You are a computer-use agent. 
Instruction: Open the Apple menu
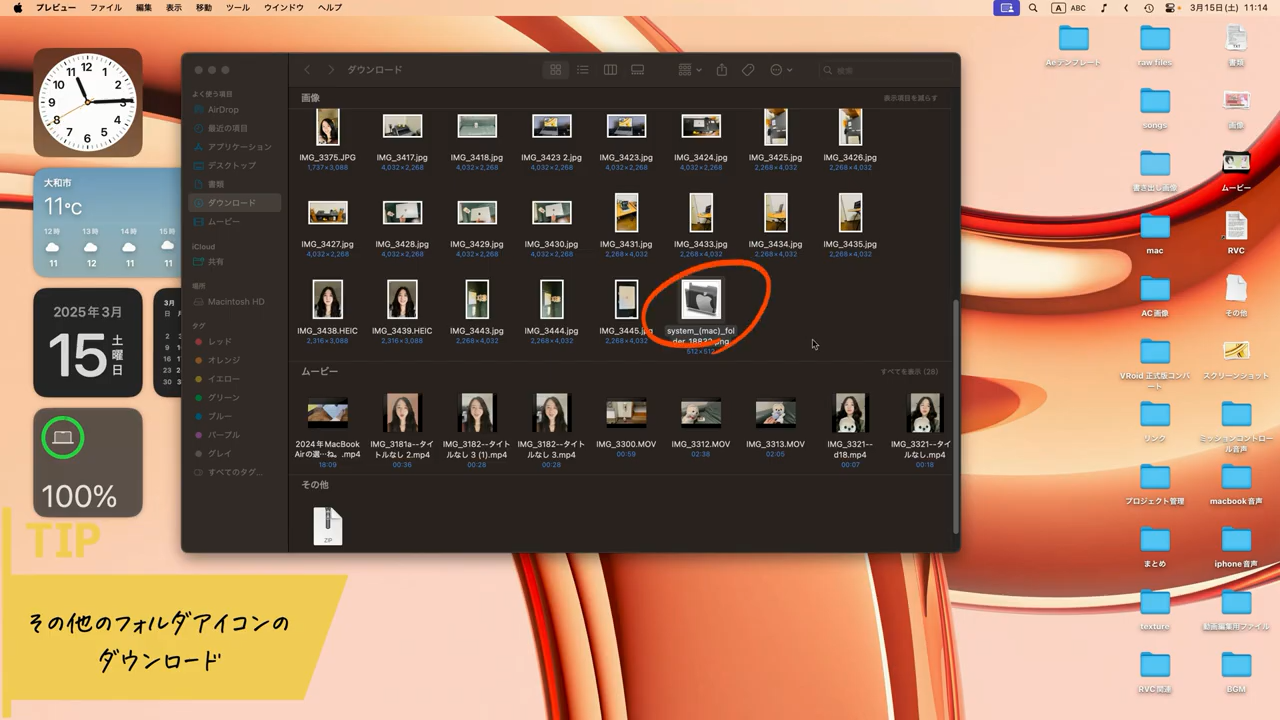(17, 8)
